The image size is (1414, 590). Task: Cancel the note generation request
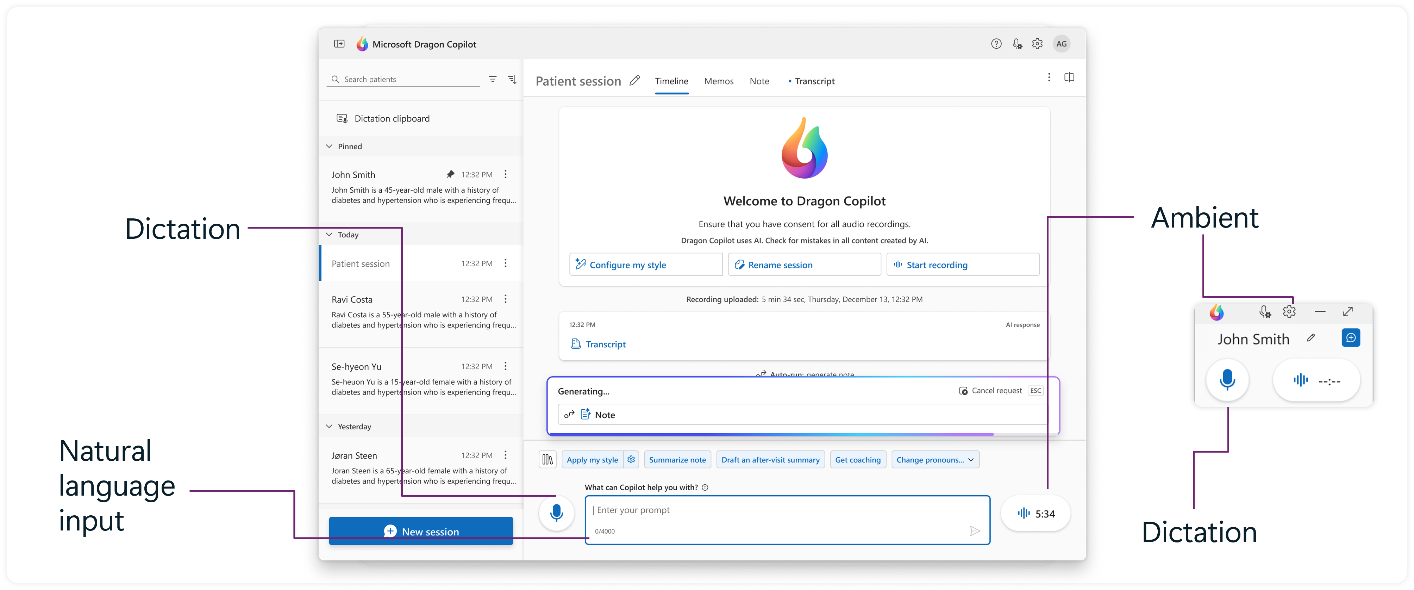point(990,391)
